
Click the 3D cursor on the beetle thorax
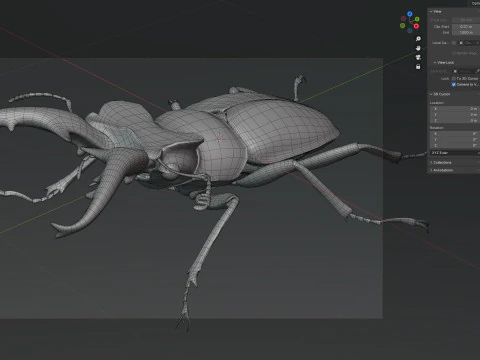pyautogui.click(x=219, y=137)
